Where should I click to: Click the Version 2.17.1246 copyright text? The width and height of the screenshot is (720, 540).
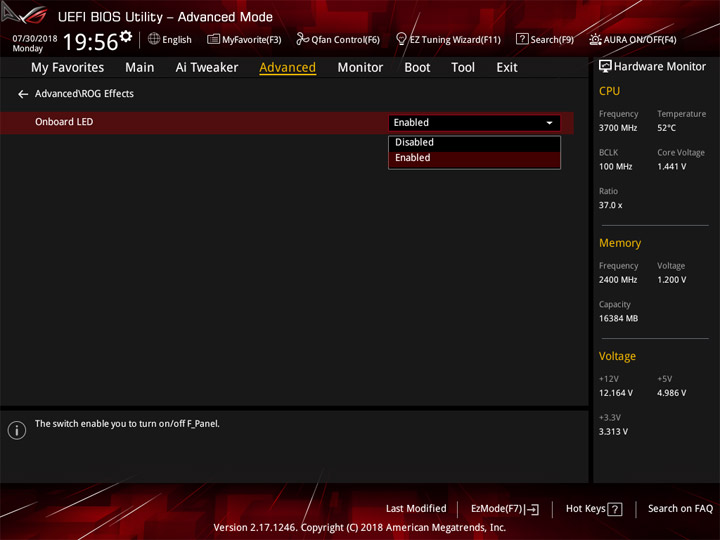(x=360, y=528)
